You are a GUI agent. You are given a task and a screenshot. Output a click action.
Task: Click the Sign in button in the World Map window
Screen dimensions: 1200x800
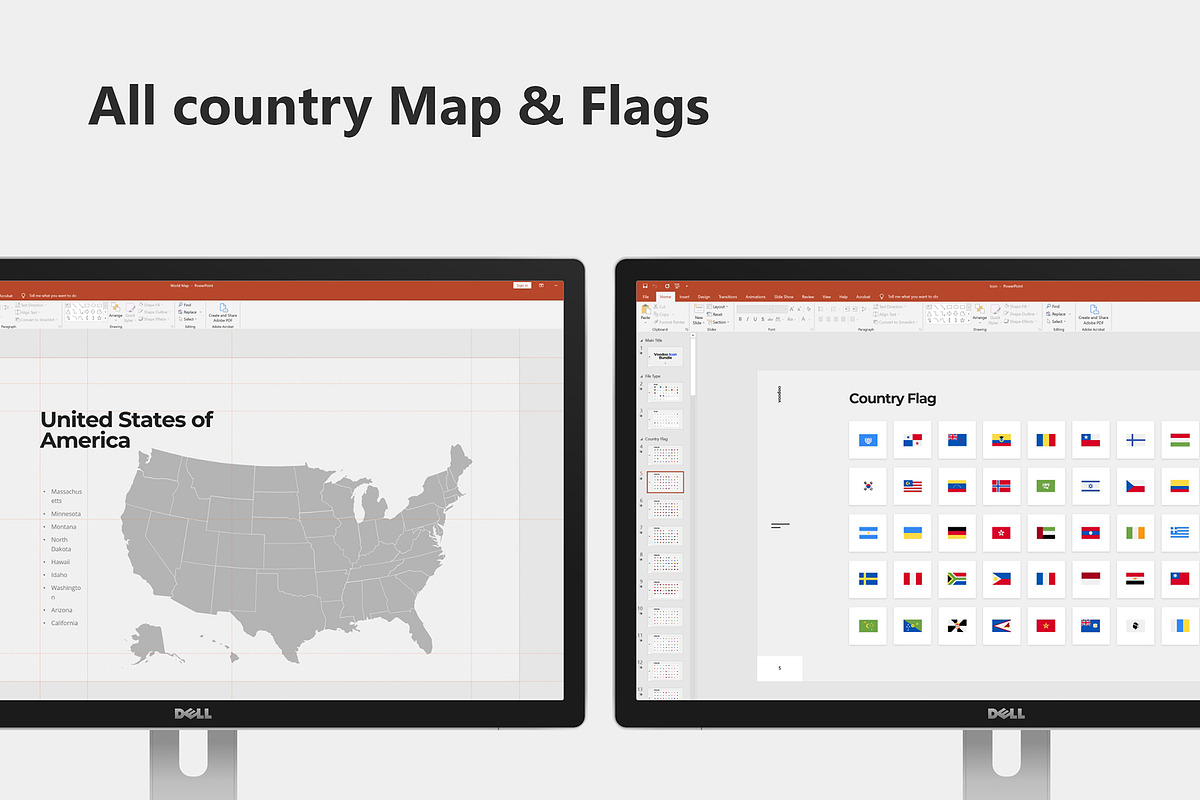tap(522, 285)
